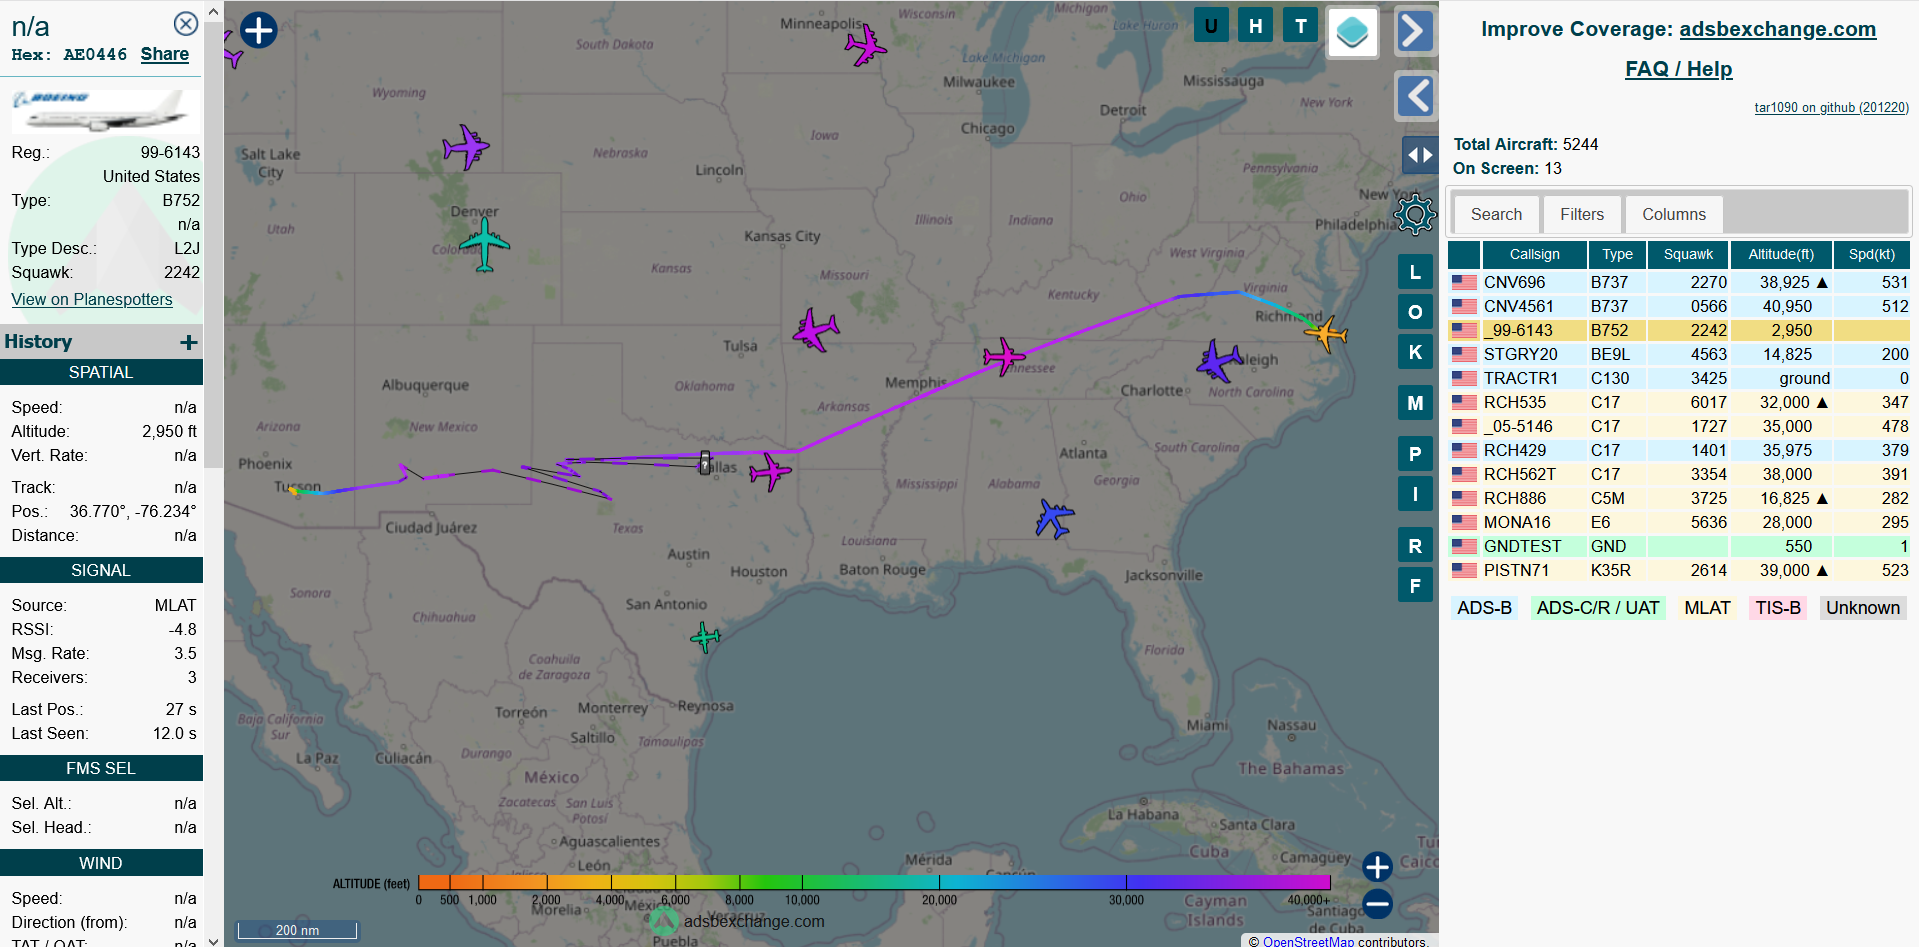
Task: Select teal aircraft icon near Denver
Action: coord(485,244)
